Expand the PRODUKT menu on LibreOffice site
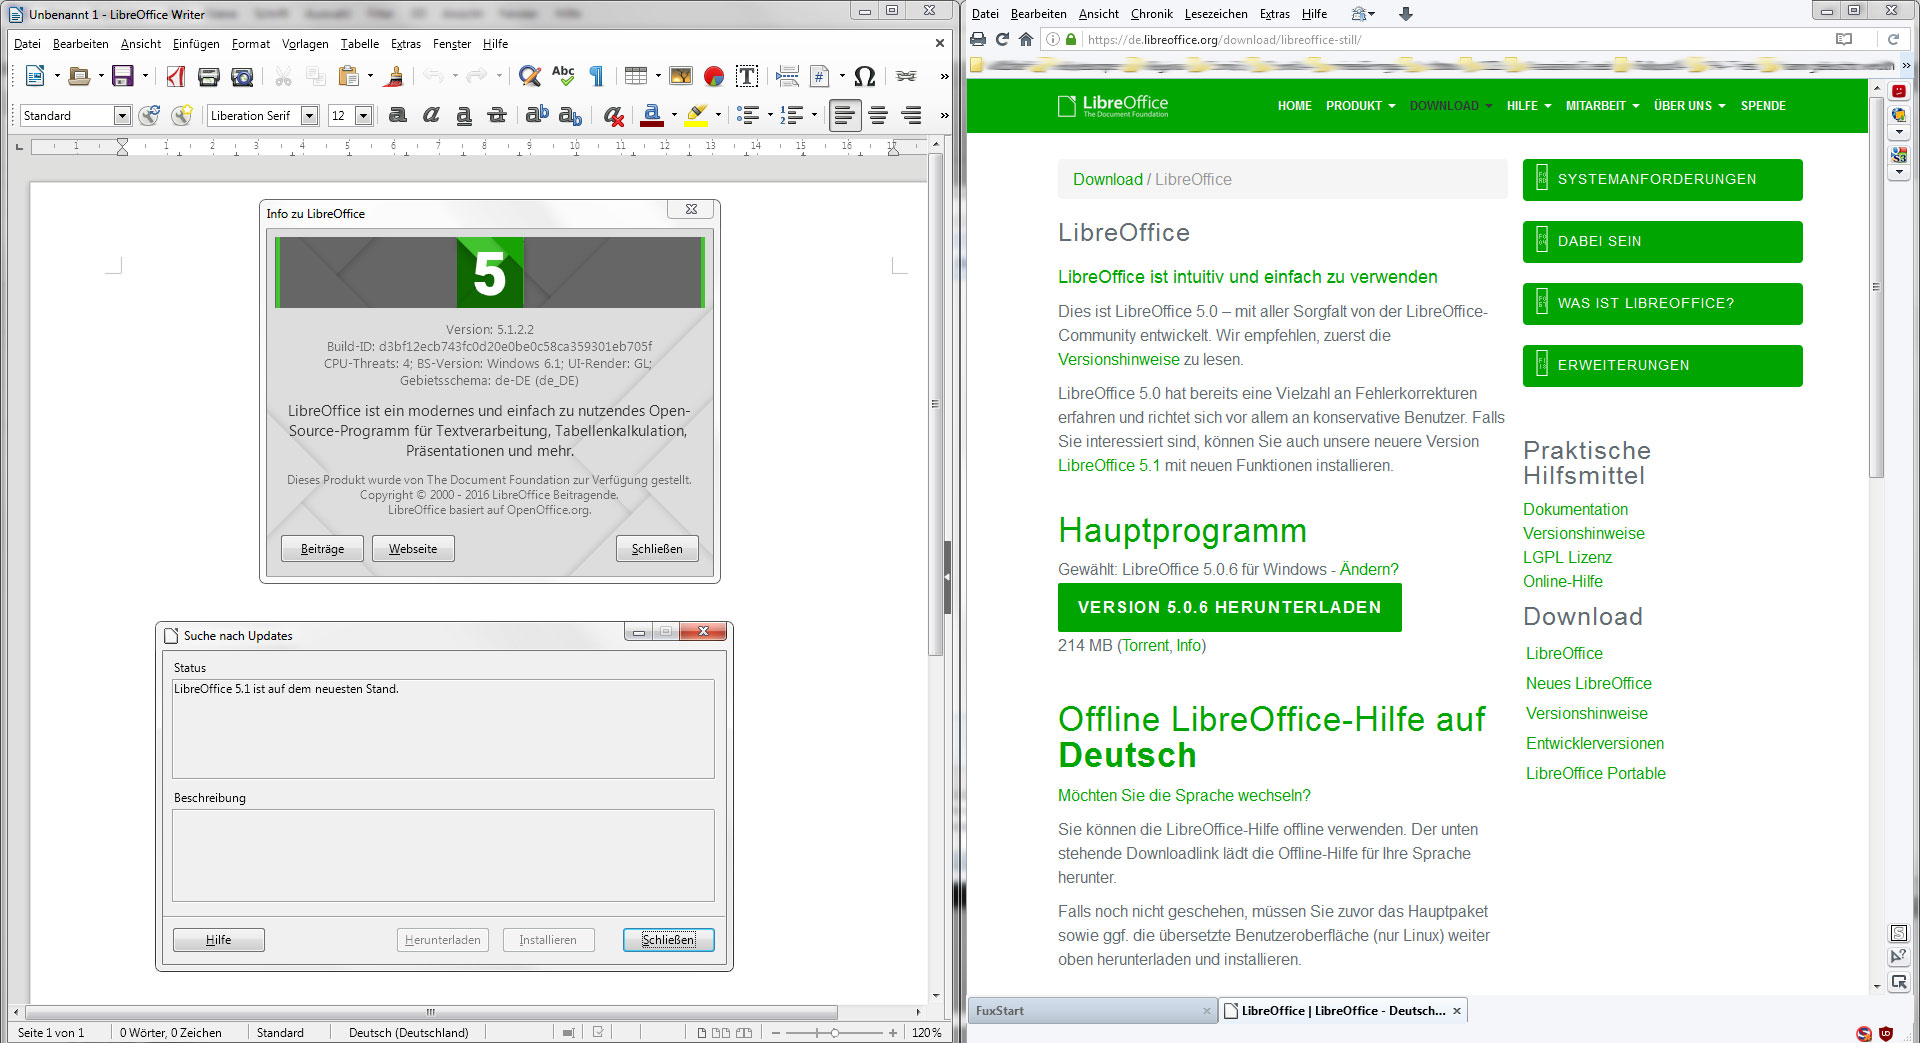 [1360, 105]
